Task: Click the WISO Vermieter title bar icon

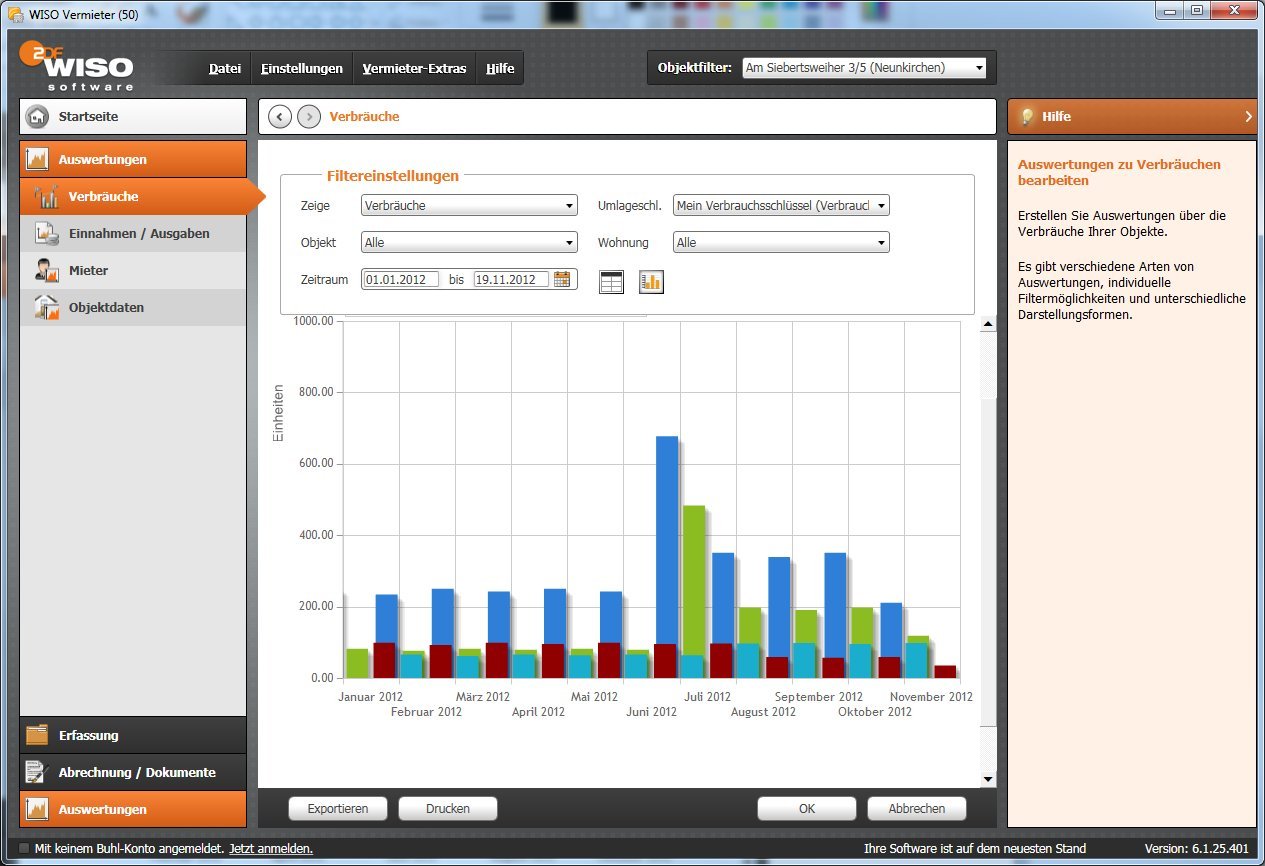Action: [15, 12]
